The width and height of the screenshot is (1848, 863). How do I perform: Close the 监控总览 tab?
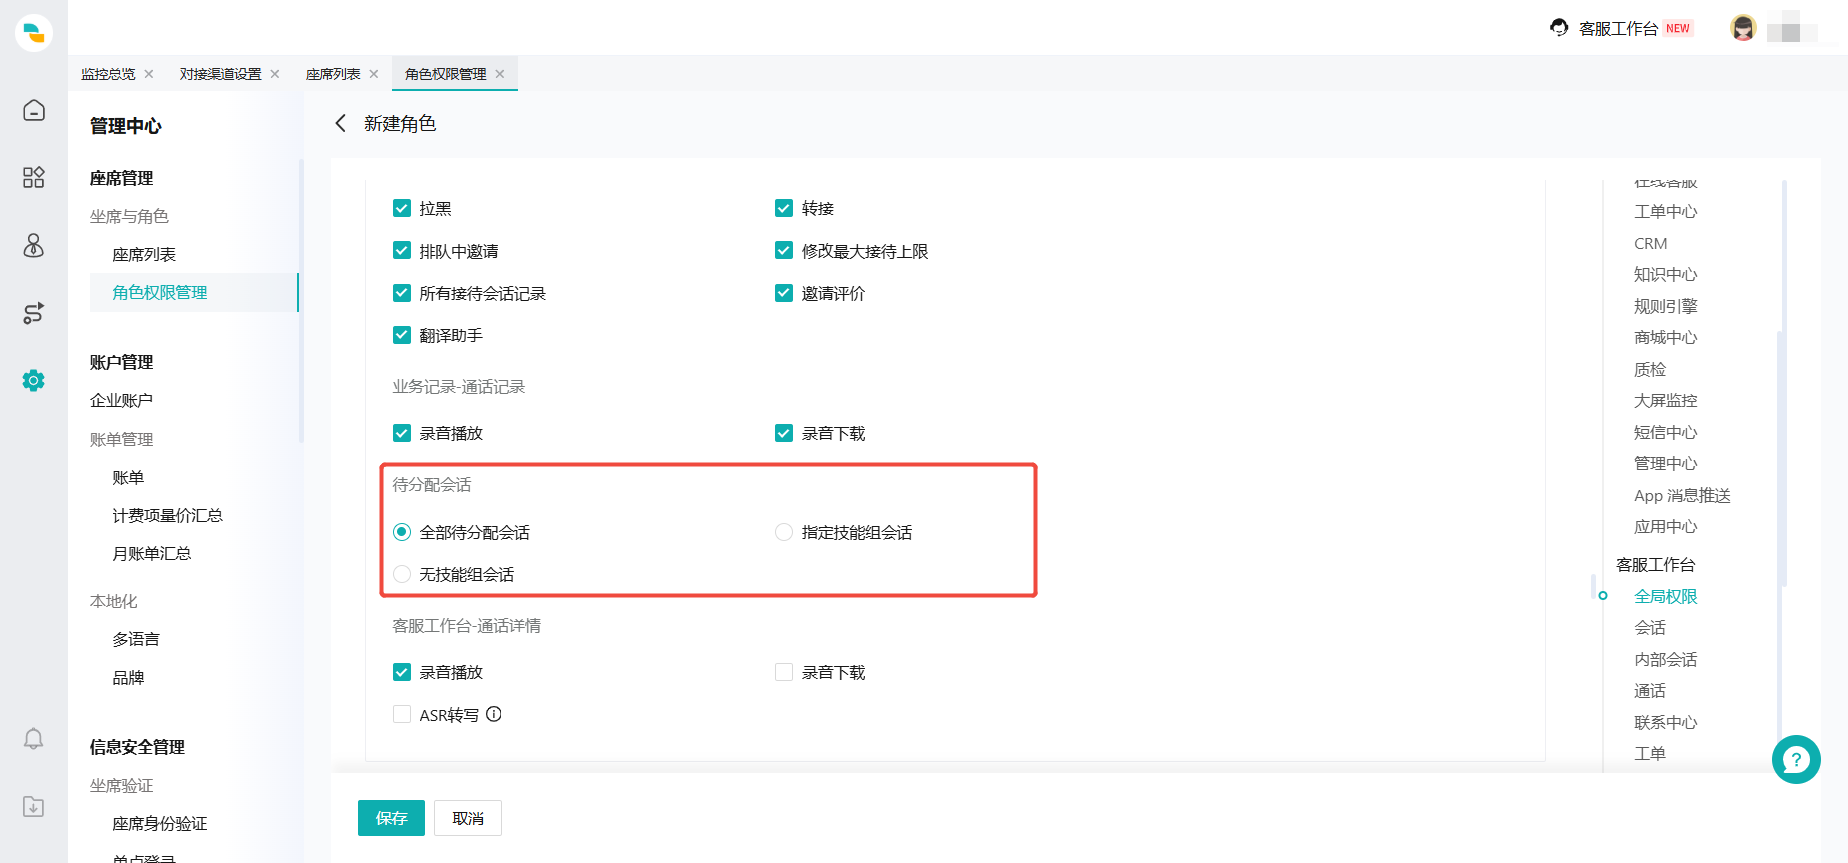tap(149, 74)
